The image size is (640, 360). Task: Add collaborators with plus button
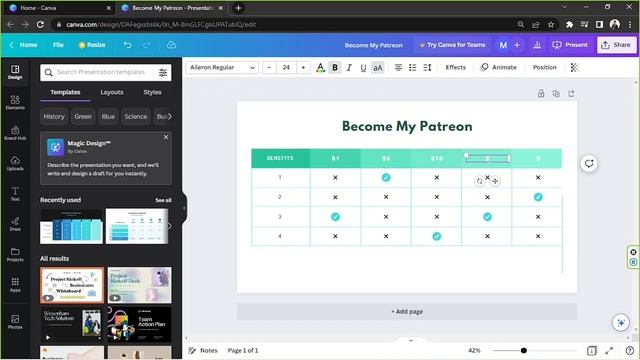click(517, 45)
